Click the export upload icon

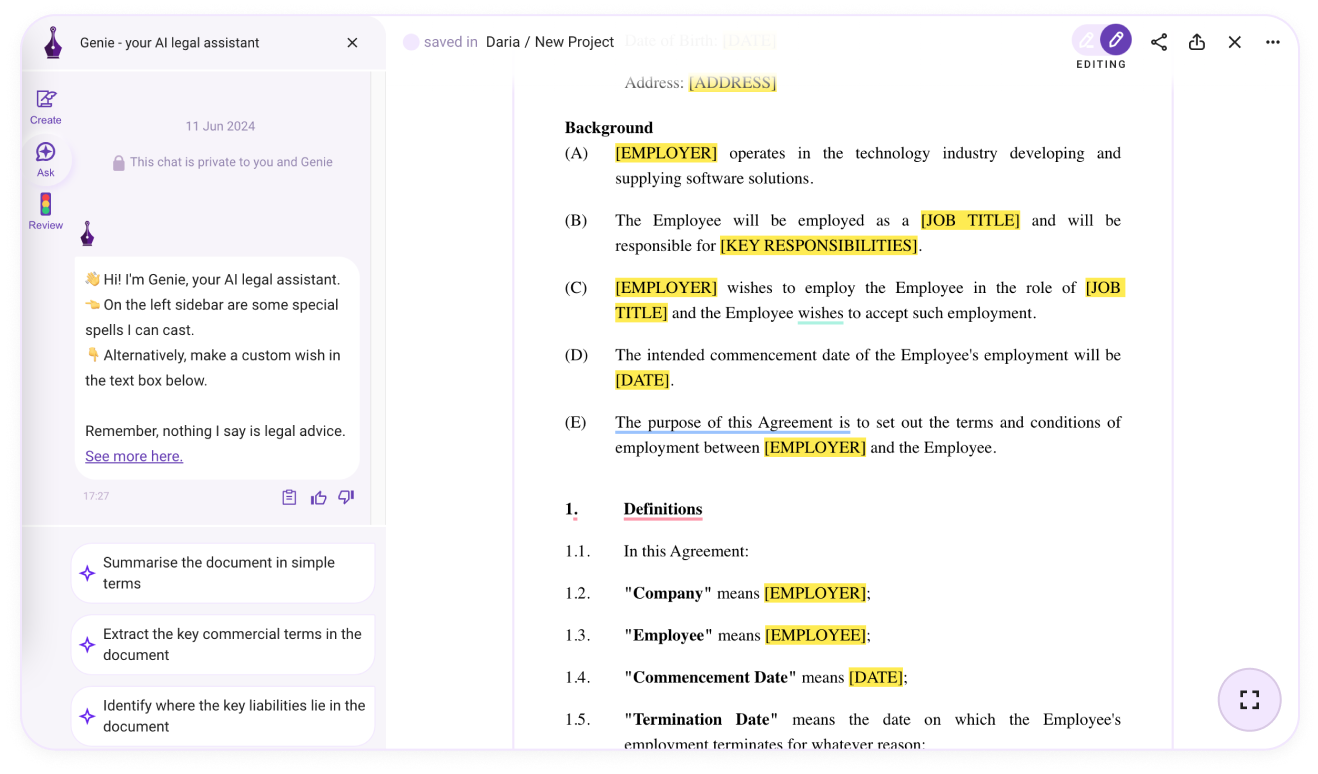[1197, 42]
